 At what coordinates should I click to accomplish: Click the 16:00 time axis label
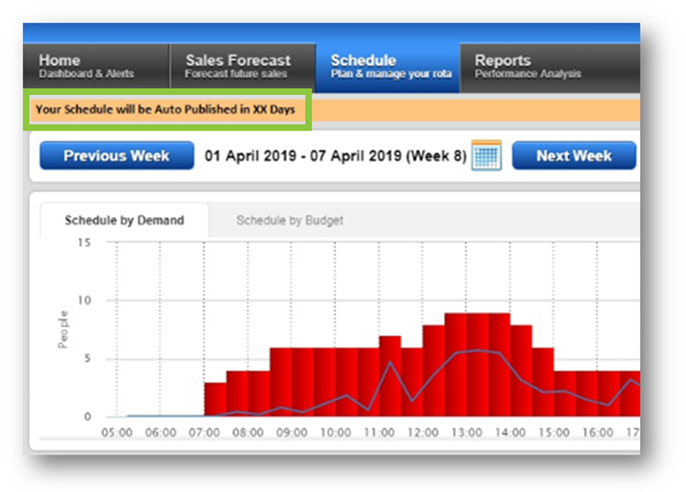(597, 433)
